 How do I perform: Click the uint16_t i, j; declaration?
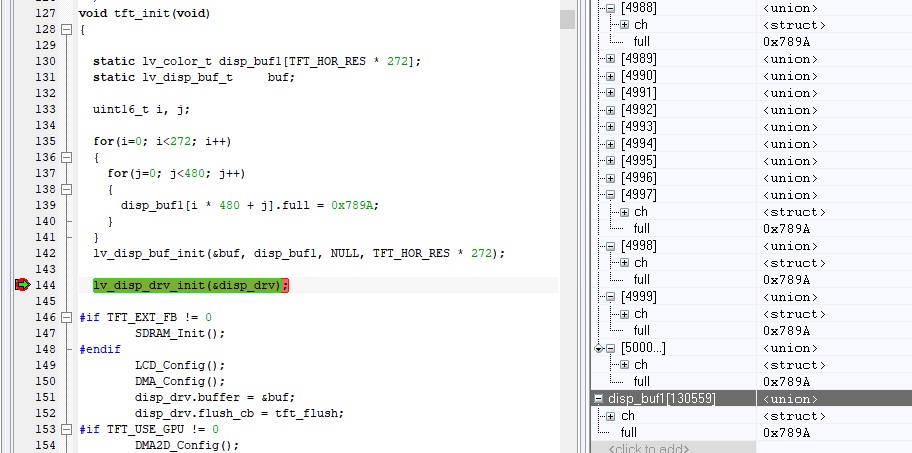141,109
